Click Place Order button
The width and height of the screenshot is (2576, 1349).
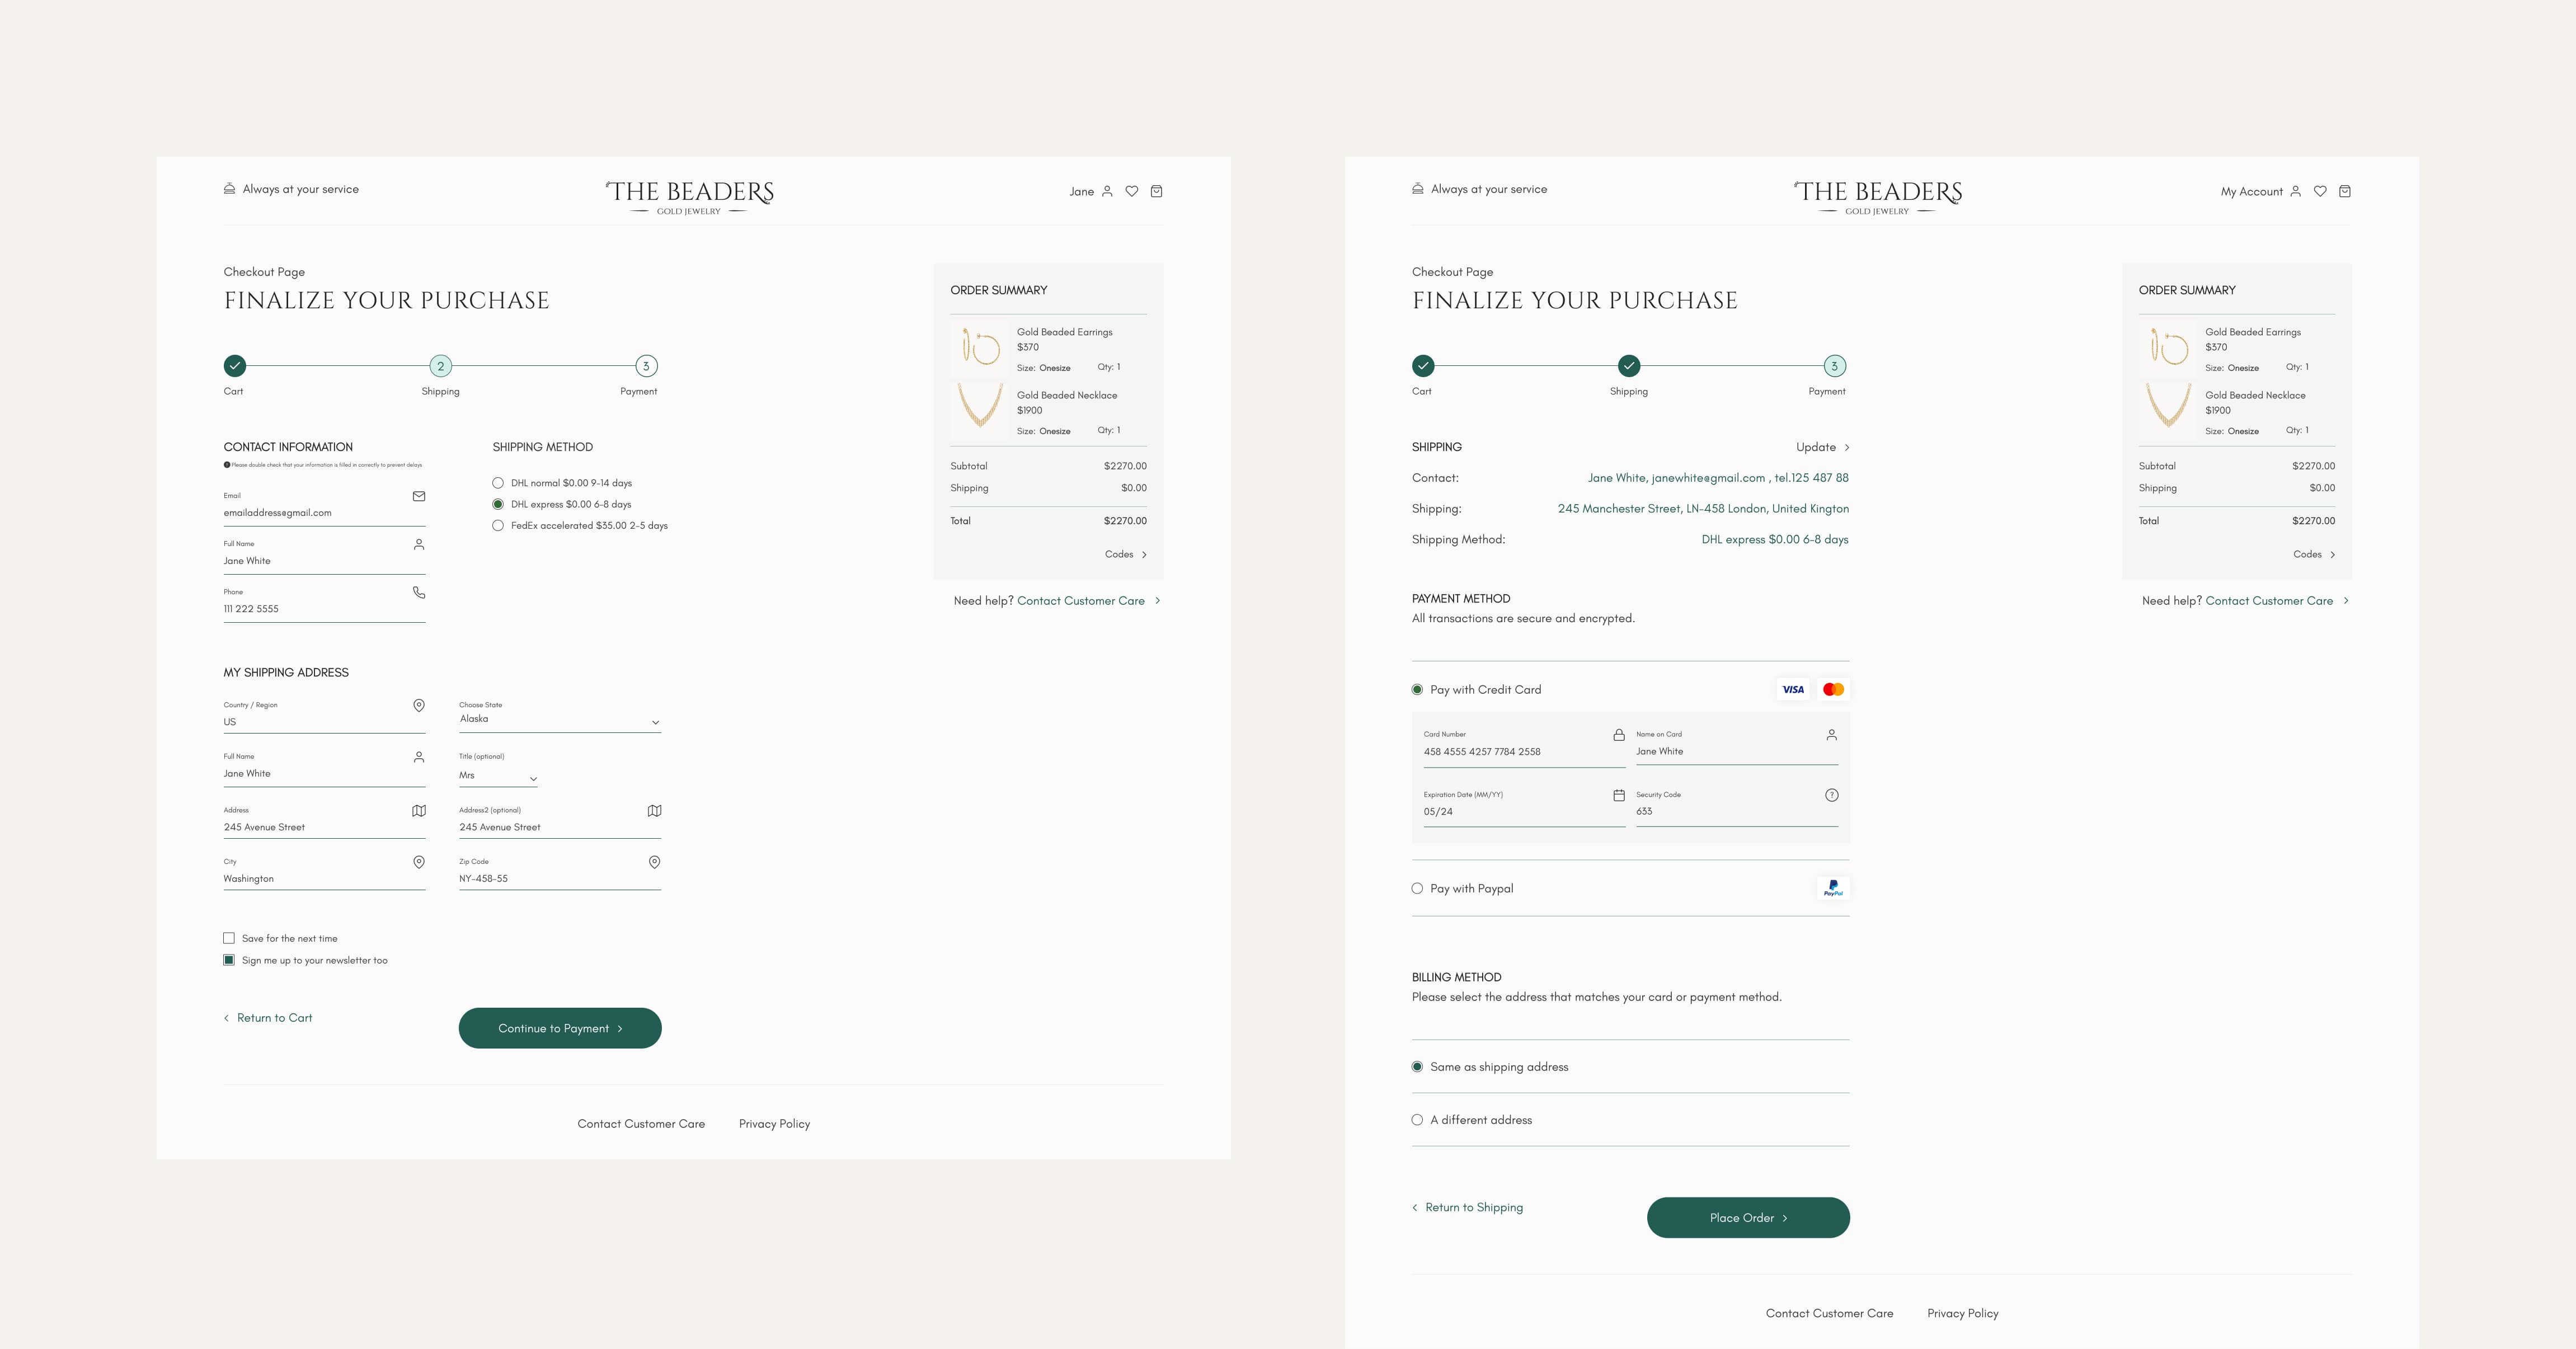click(x=1748, y=1218)
